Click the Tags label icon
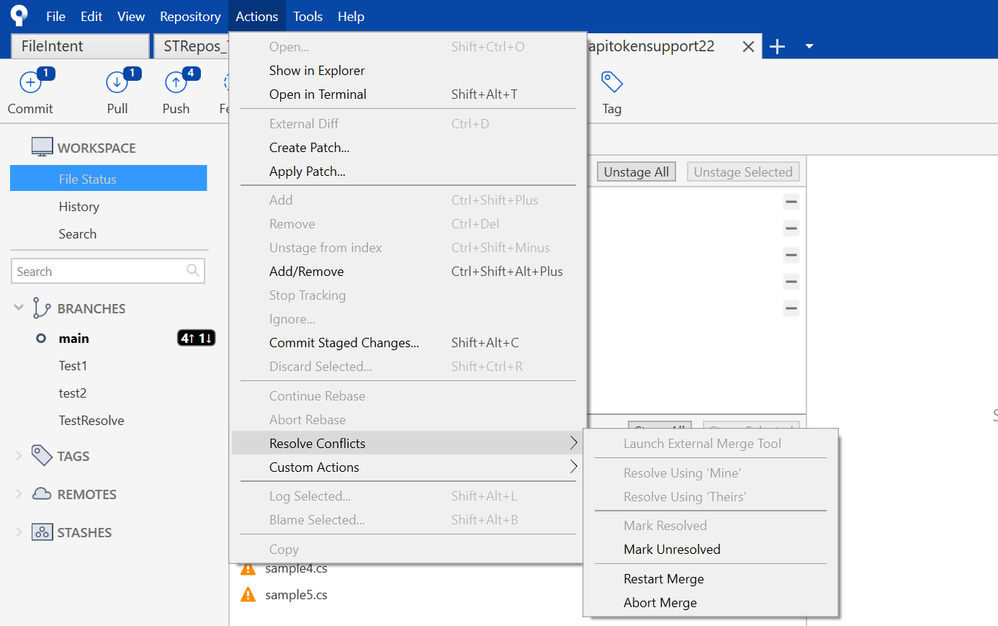Viewport: 998px width, 626px height. point(42,456)
